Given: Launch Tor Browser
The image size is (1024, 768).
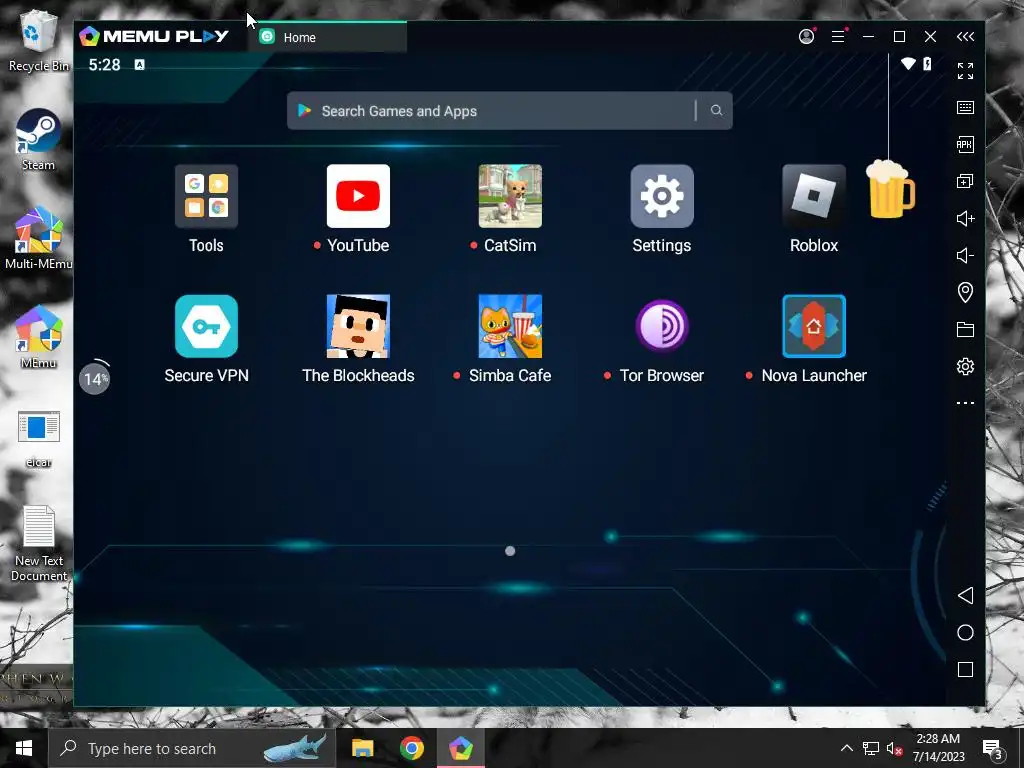Looking at the screenshot, I should click(662, 326).
